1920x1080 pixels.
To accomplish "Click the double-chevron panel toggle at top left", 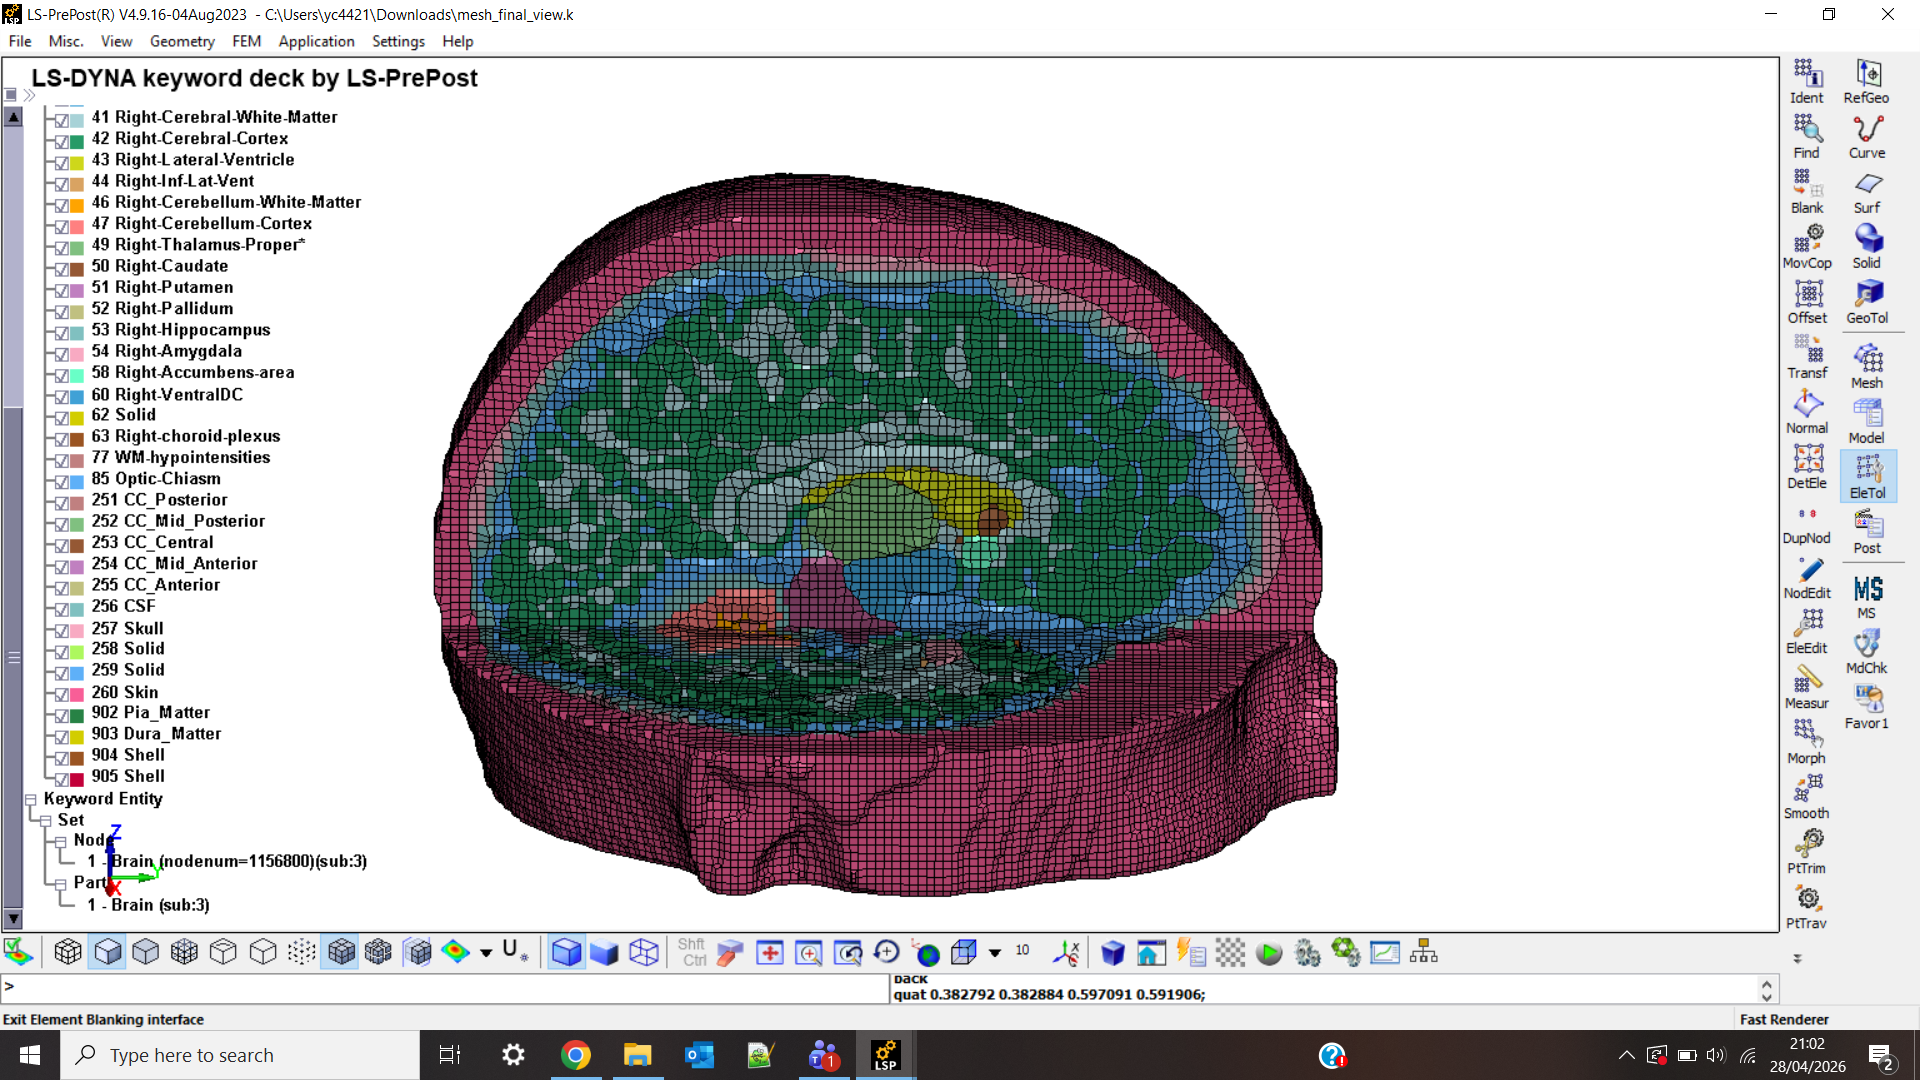I will click(x=29, y=95).
